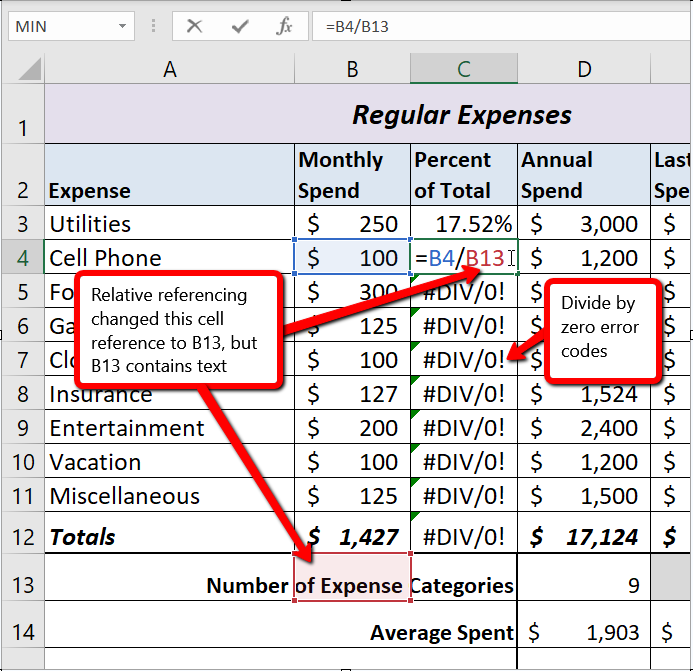This screenshot has height=671, width=693.
Task: Select the Entertainment cell
Action: point(169,427)
